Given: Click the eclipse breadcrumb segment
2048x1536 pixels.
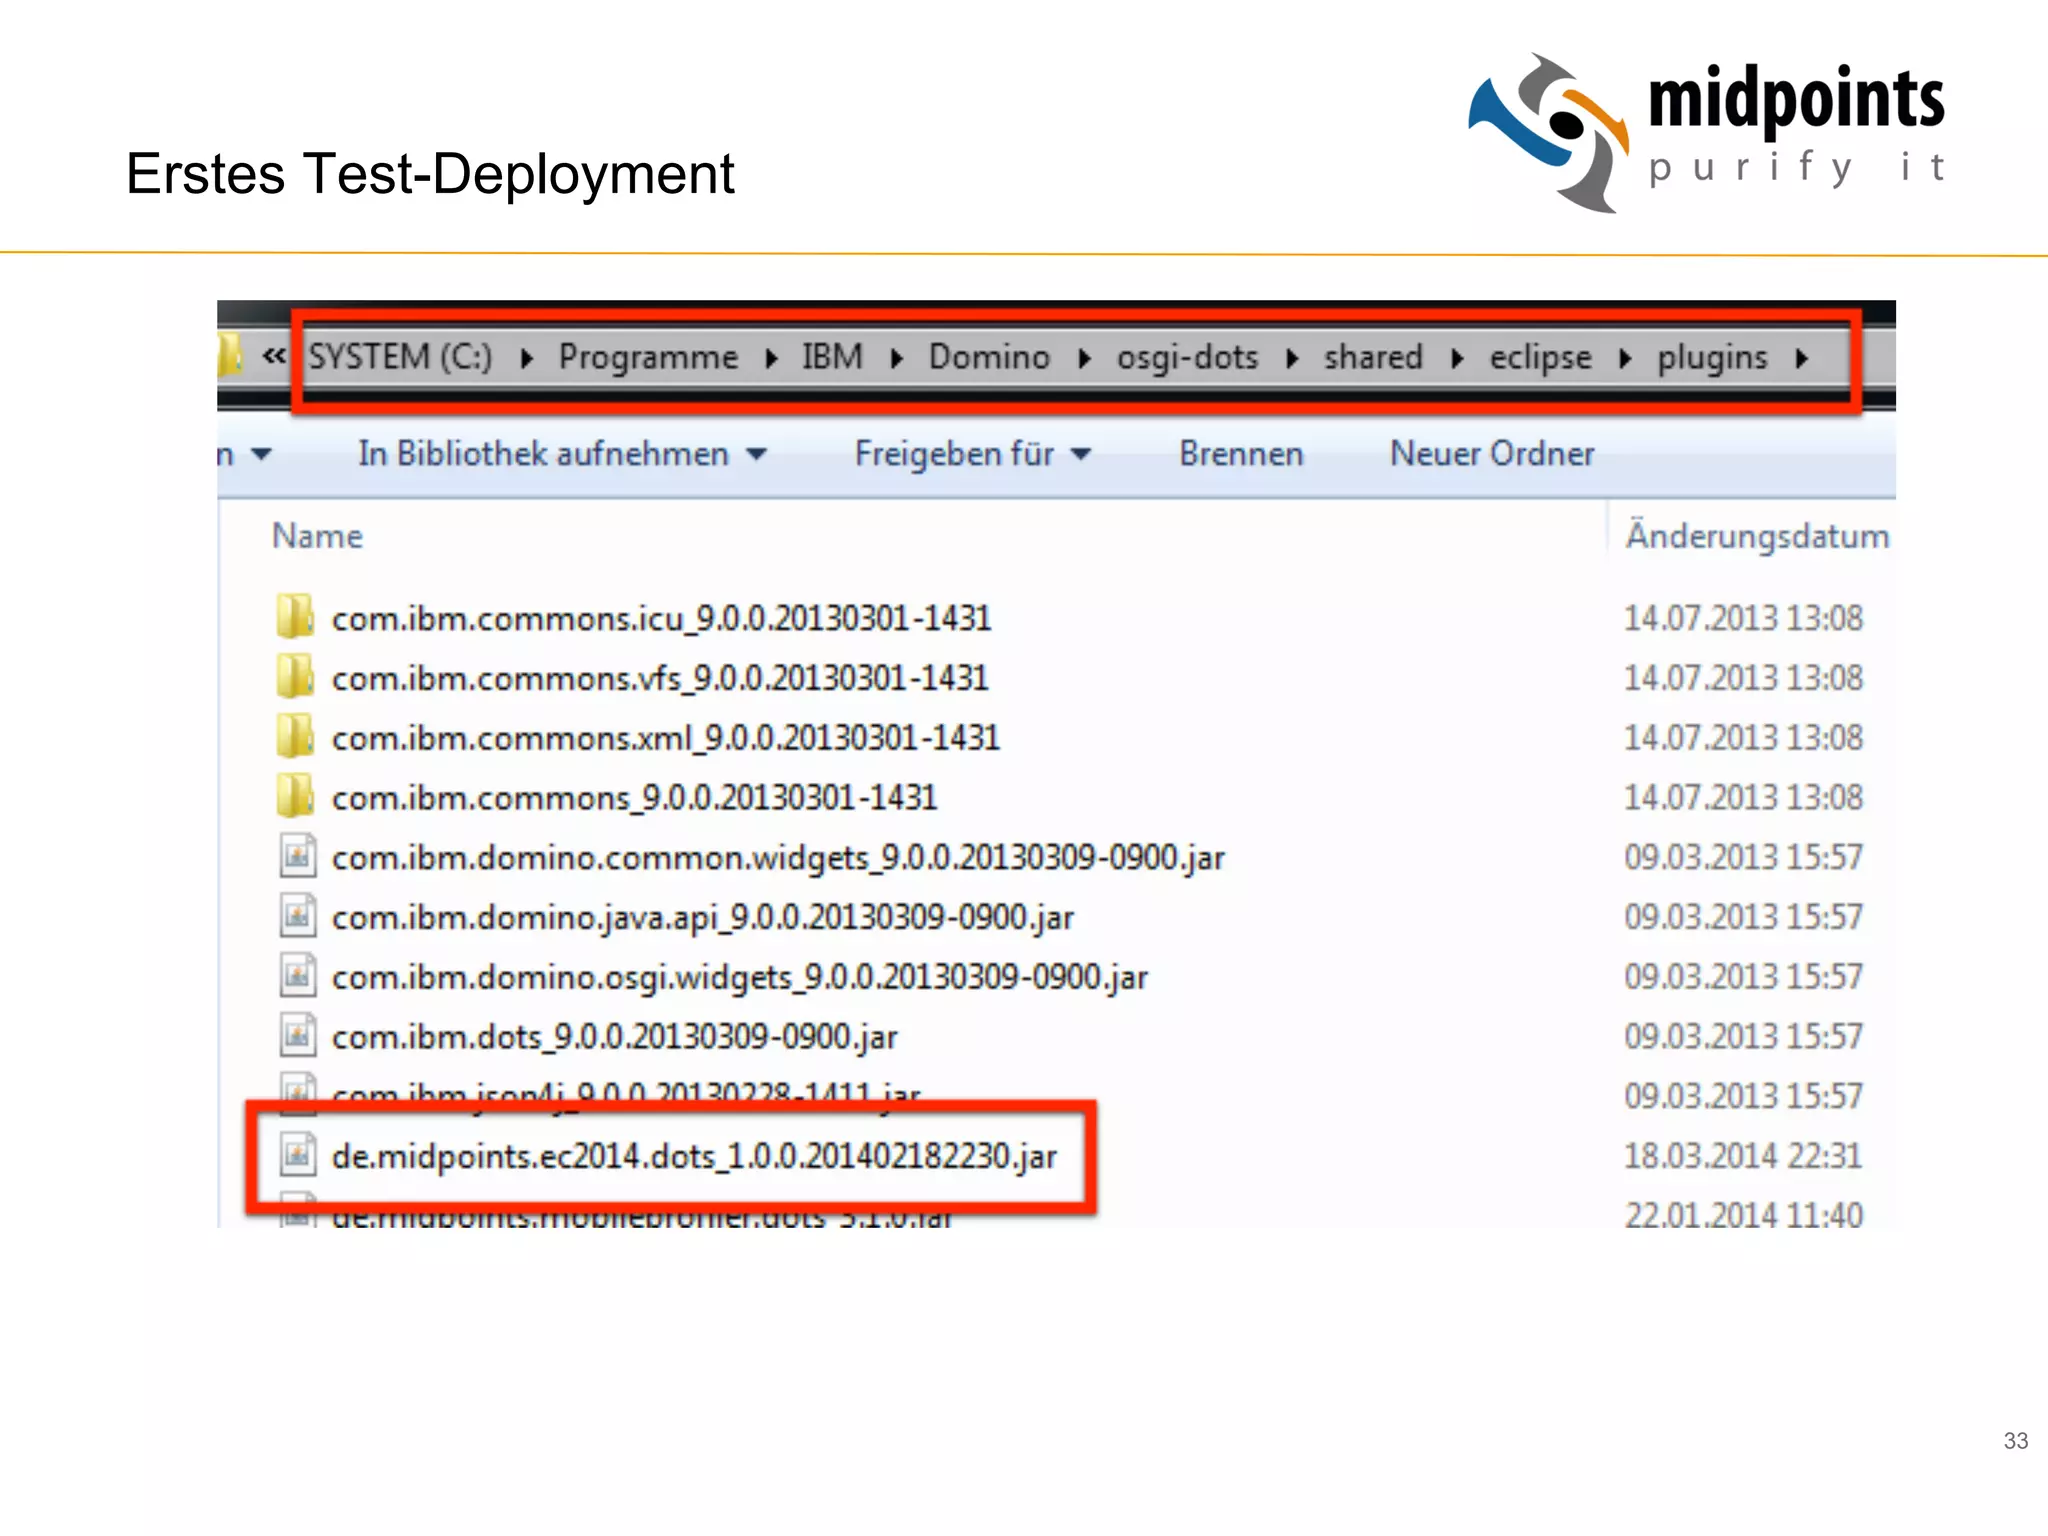Looking at the screenshot, I should (x=1540, y=357).
